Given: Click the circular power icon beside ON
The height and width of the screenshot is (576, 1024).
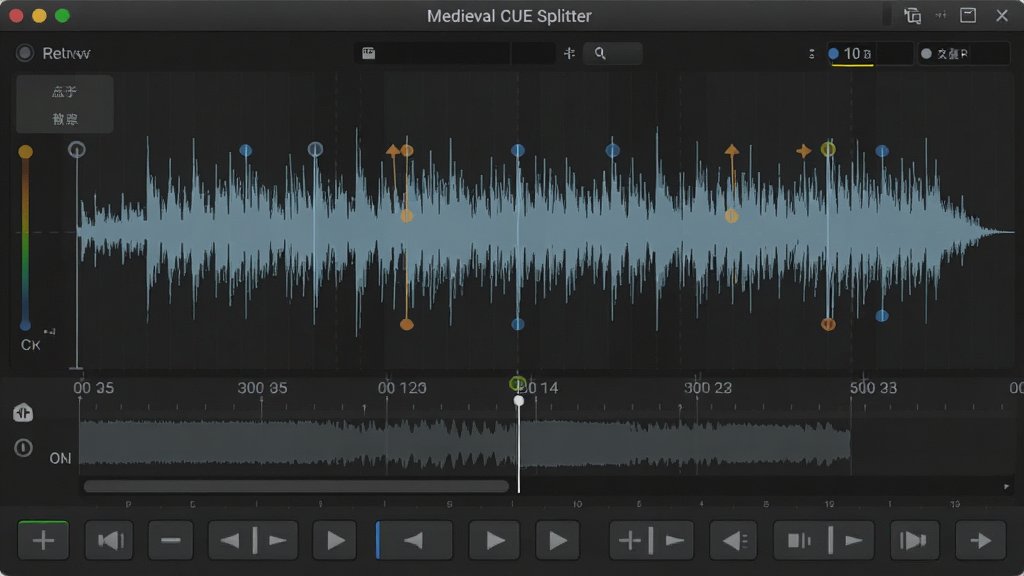Looking at the screenshot, I should (24, 448).
